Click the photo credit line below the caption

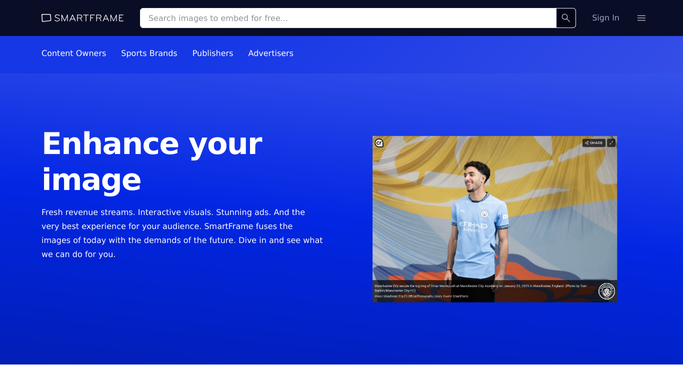(421, 296)
